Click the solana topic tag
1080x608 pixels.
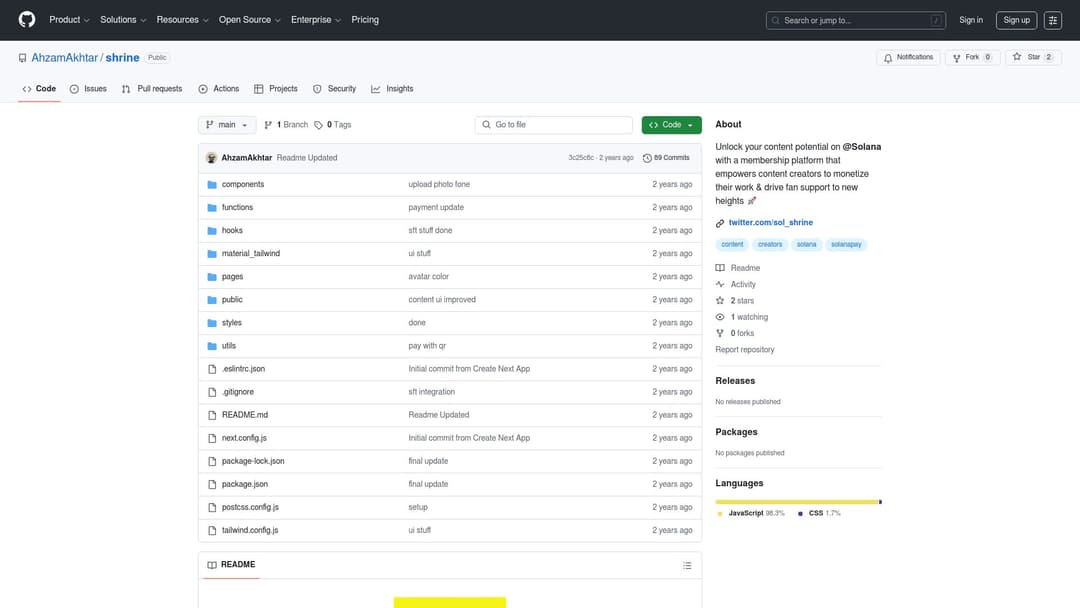pos(806,244)
